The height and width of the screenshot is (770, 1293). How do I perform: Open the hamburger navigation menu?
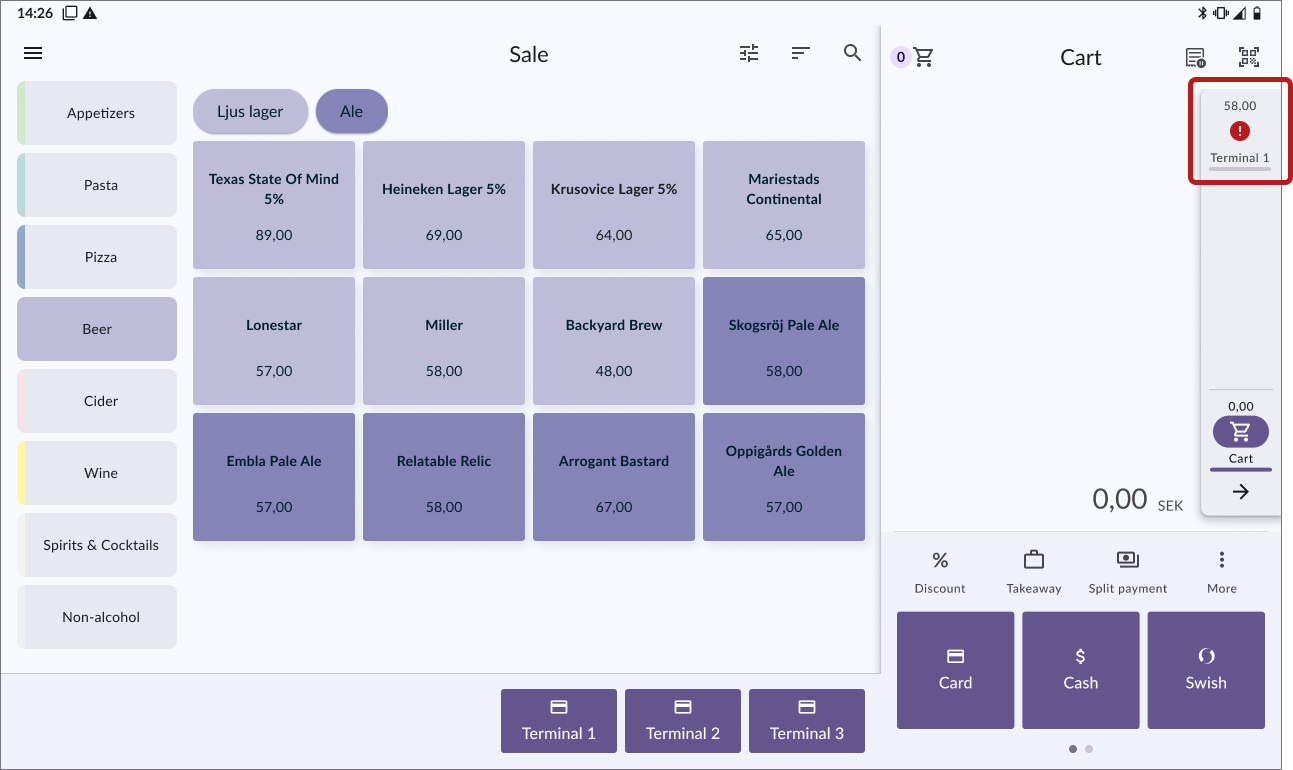click(33, 54)
